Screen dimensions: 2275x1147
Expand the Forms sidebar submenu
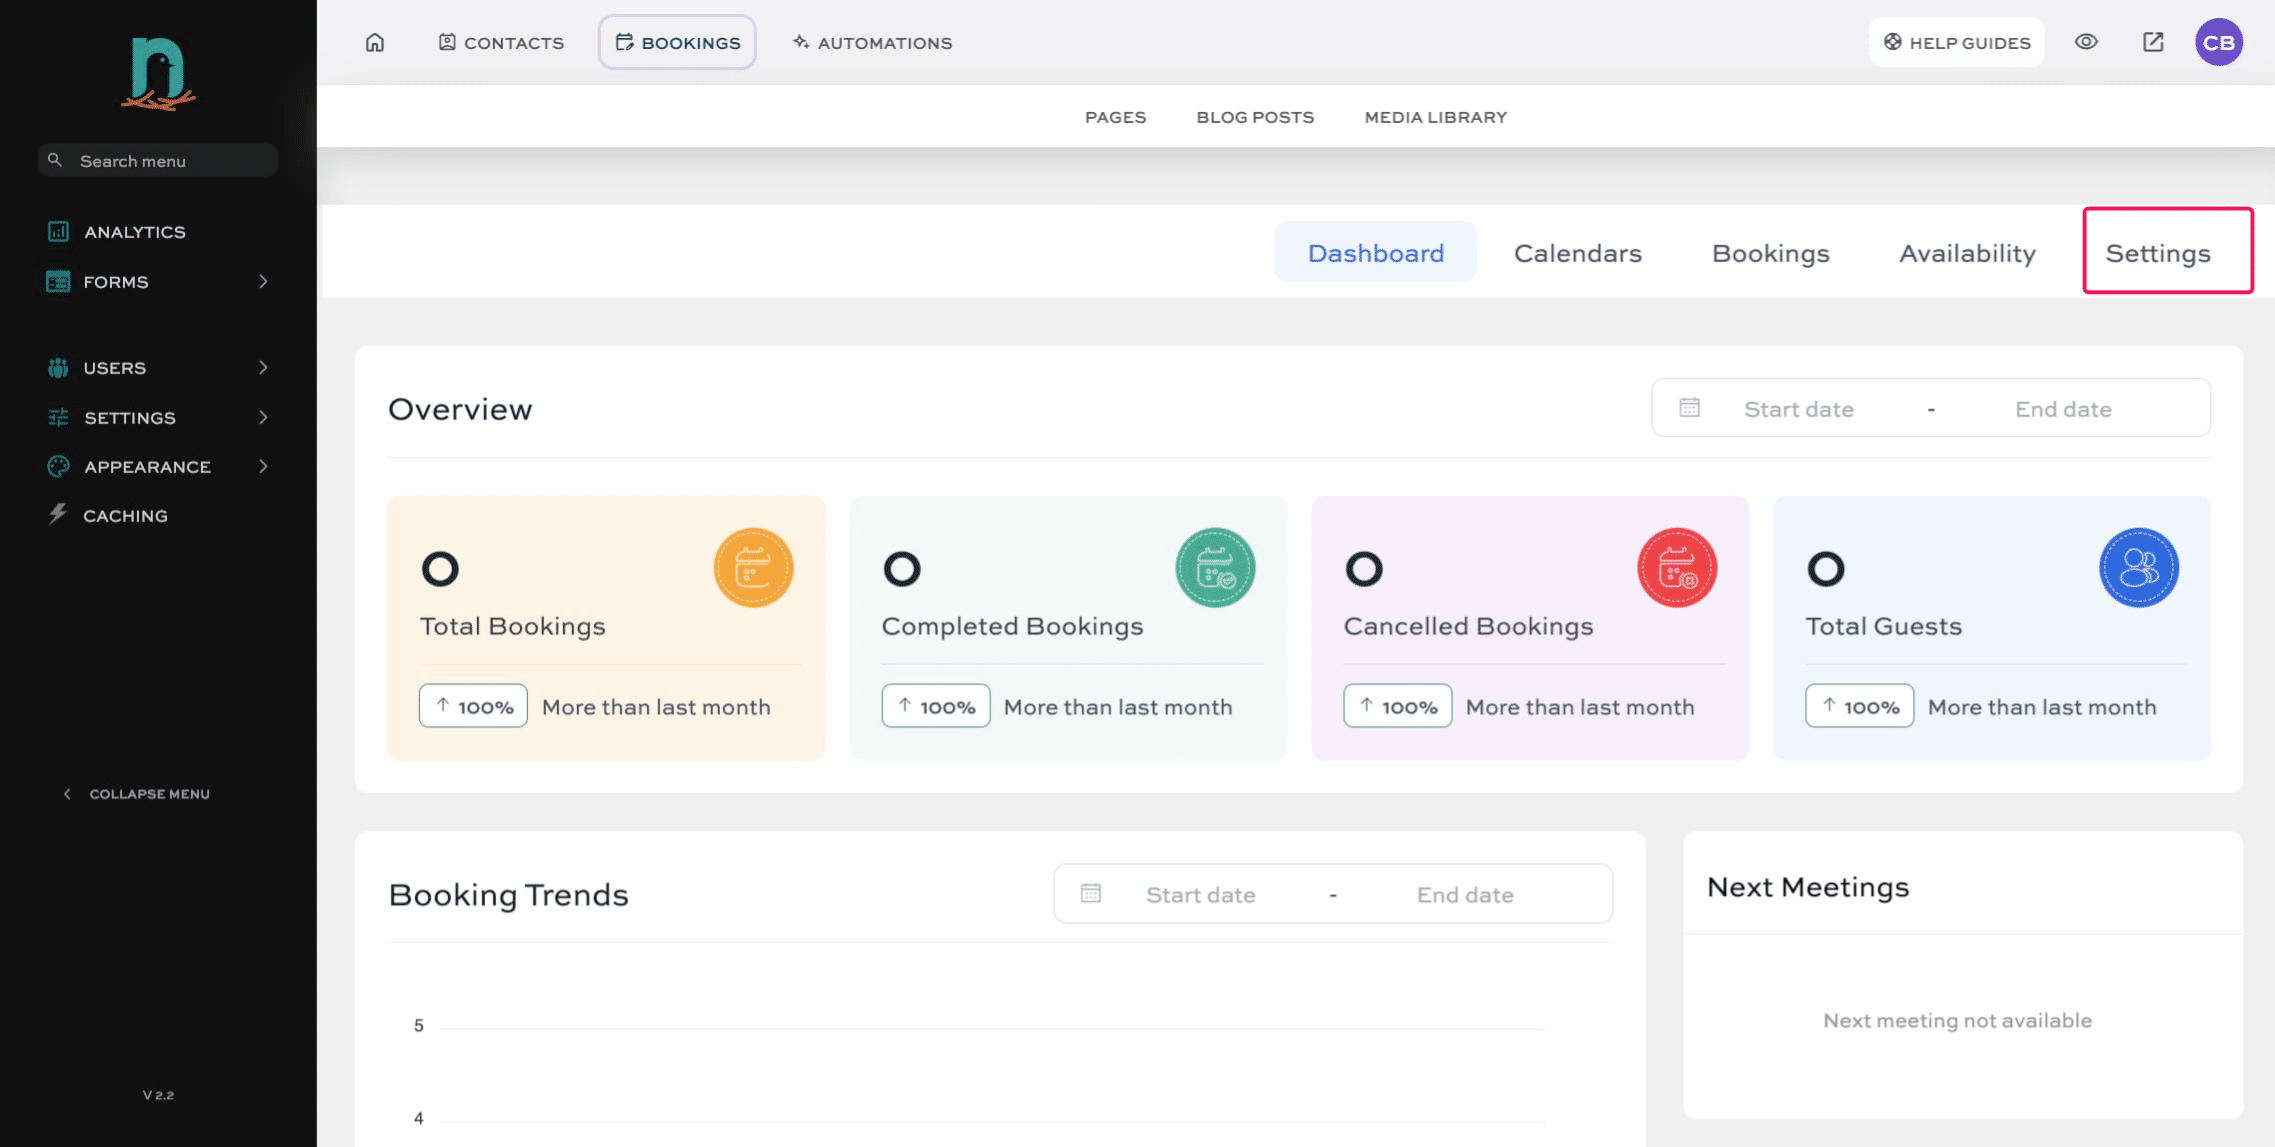coord(263,282)
